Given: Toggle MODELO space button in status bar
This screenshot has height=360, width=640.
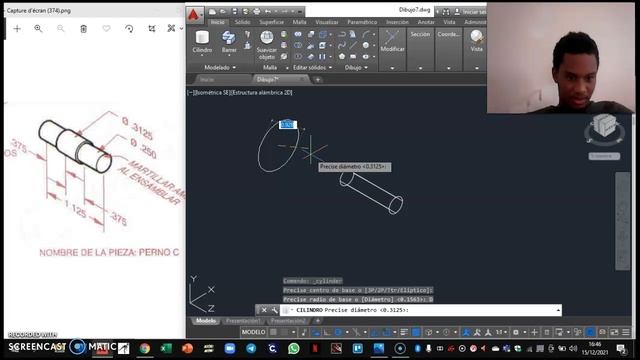Looking at the screenshot, I should [x=253, y=332].
